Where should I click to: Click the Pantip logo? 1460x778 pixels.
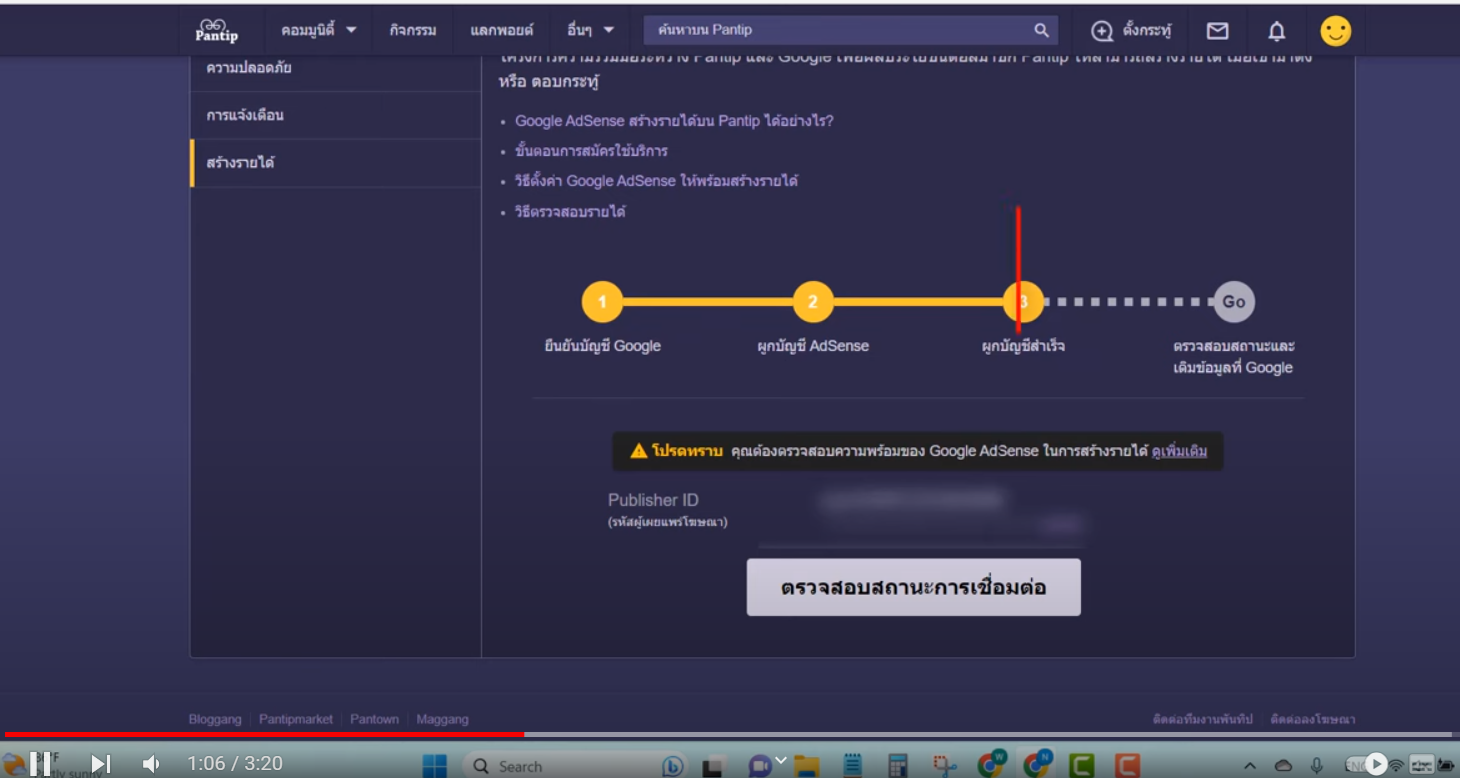(217, 31)
